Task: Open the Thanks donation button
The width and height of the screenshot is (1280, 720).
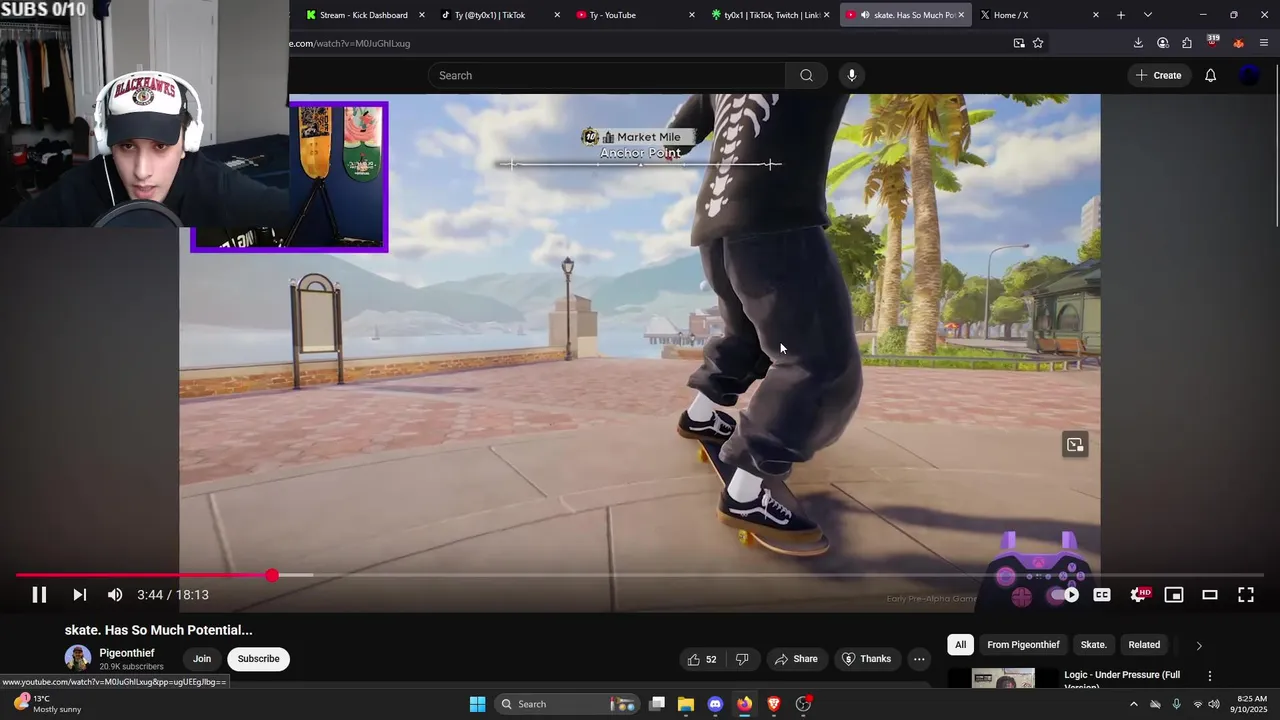Action: pyautogui.click(x=866, y=659)
